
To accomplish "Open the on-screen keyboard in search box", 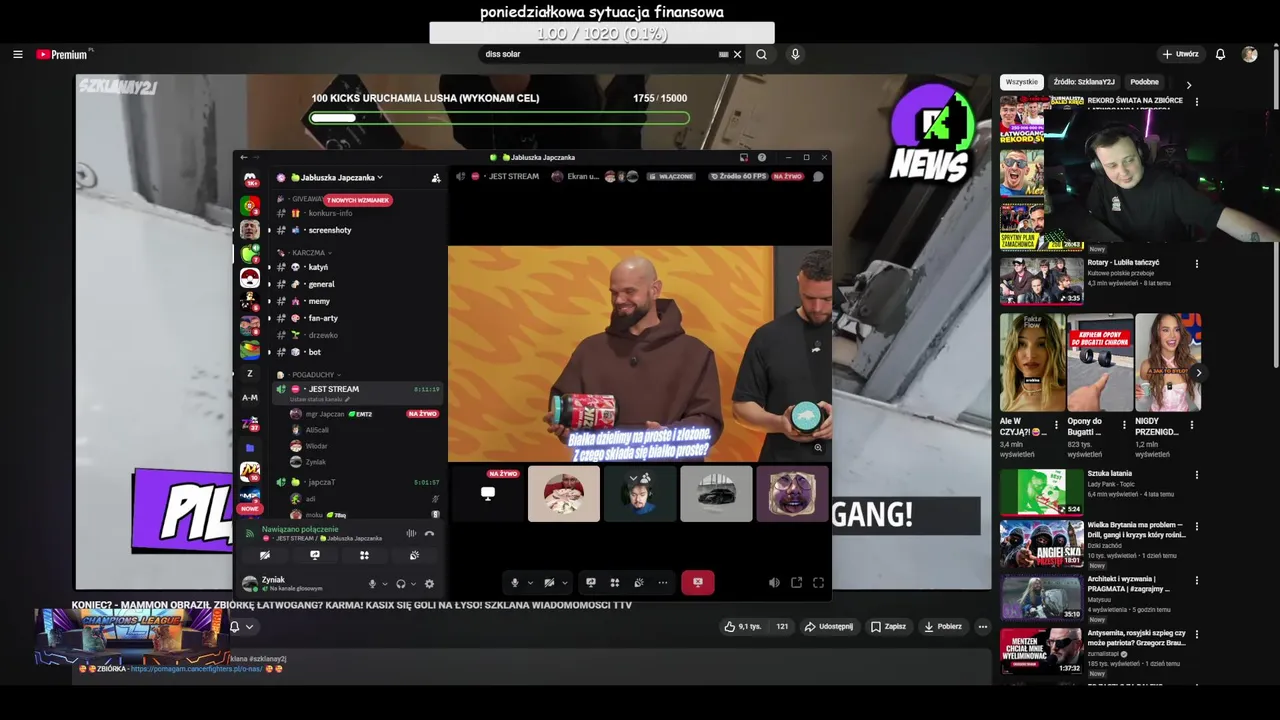I will coord(723,54).
